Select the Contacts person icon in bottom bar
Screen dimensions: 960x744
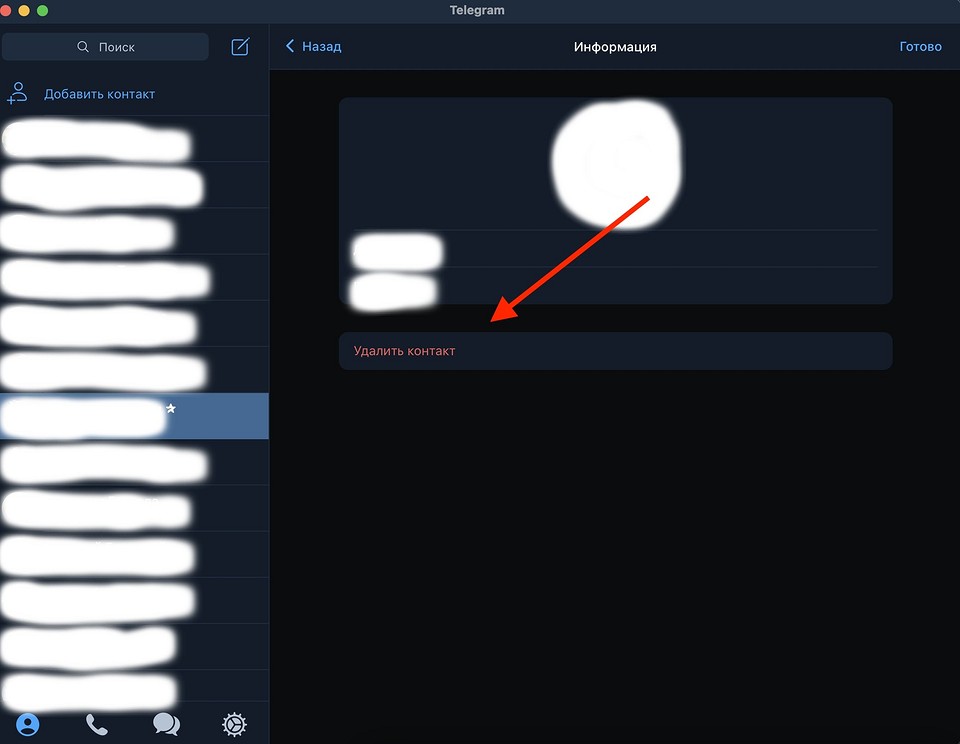pos(28,723)
